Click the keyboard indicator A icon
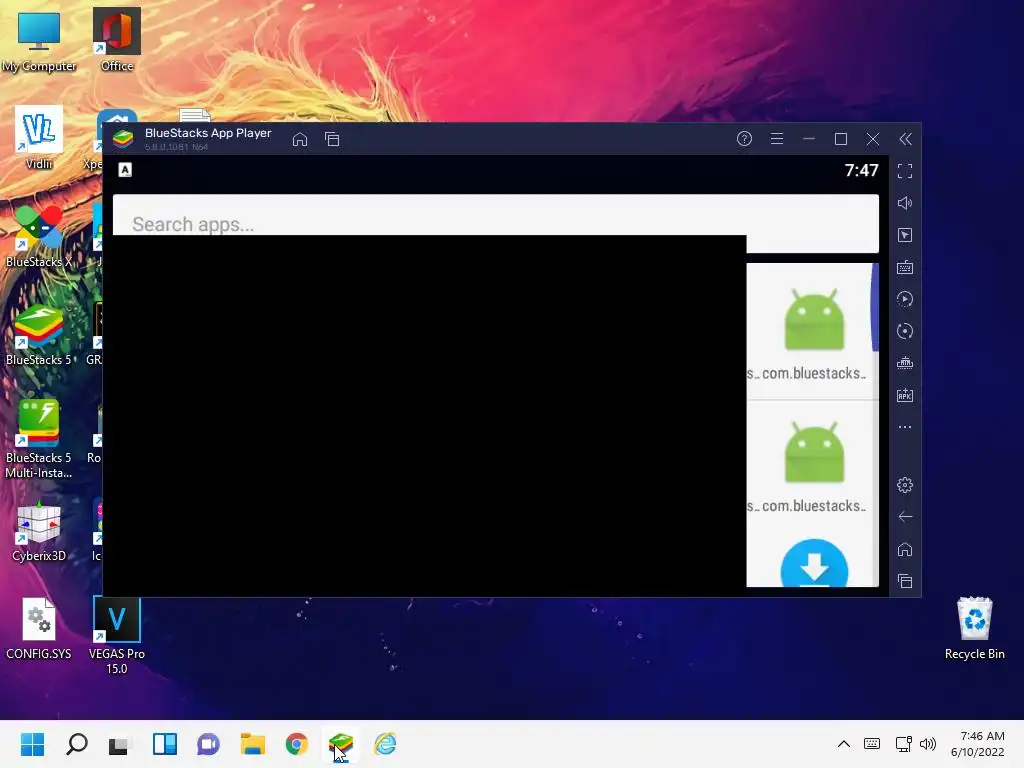The width and height of the screenshot is (1024, 768). click(125, 170)
